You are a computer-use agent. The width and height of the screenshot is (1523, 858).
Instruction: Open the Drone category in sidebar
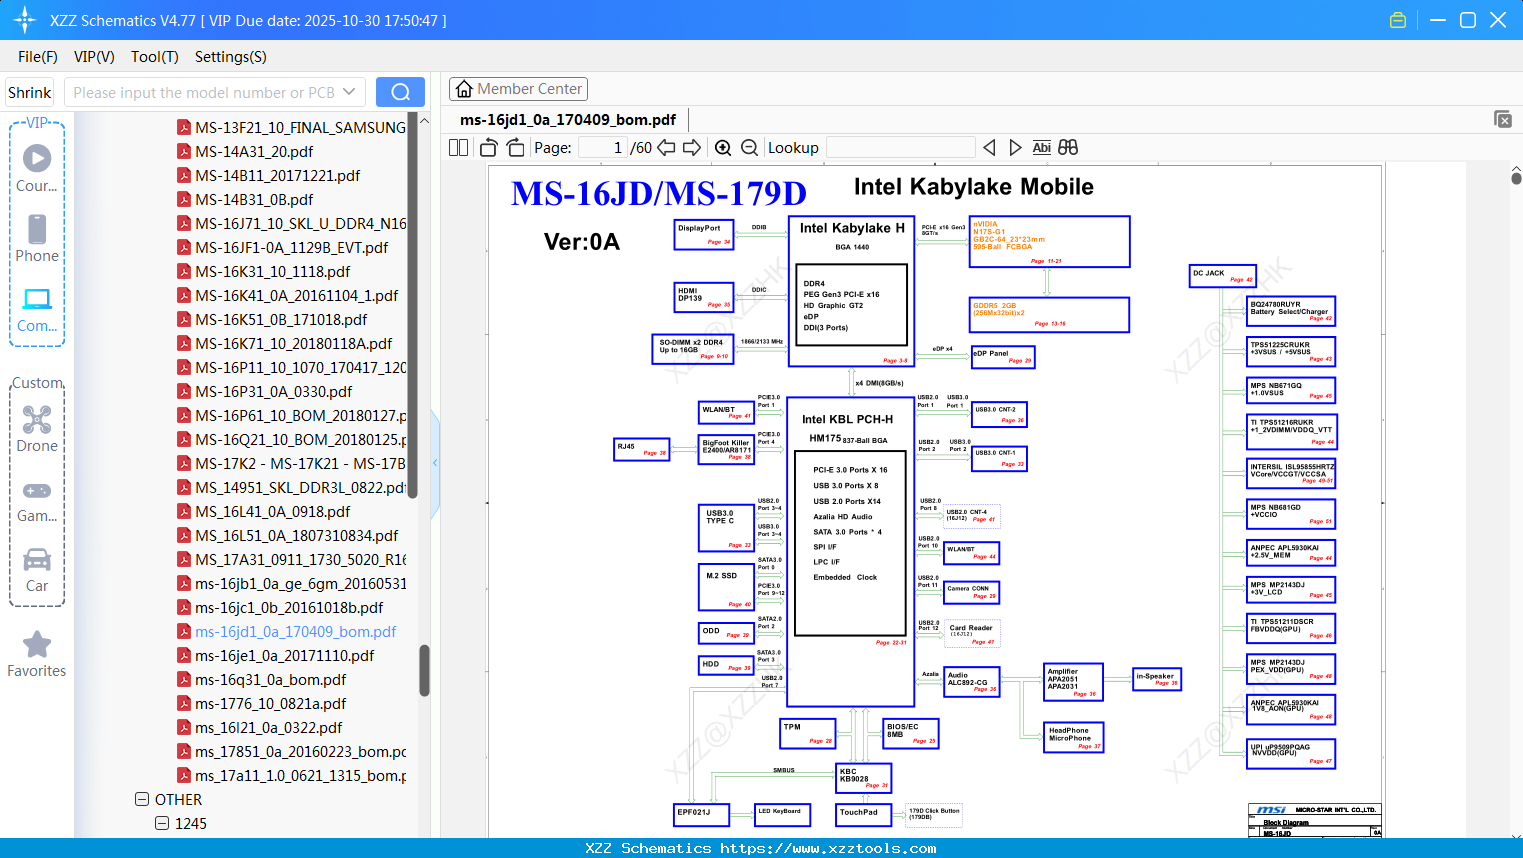coord(37,428)
